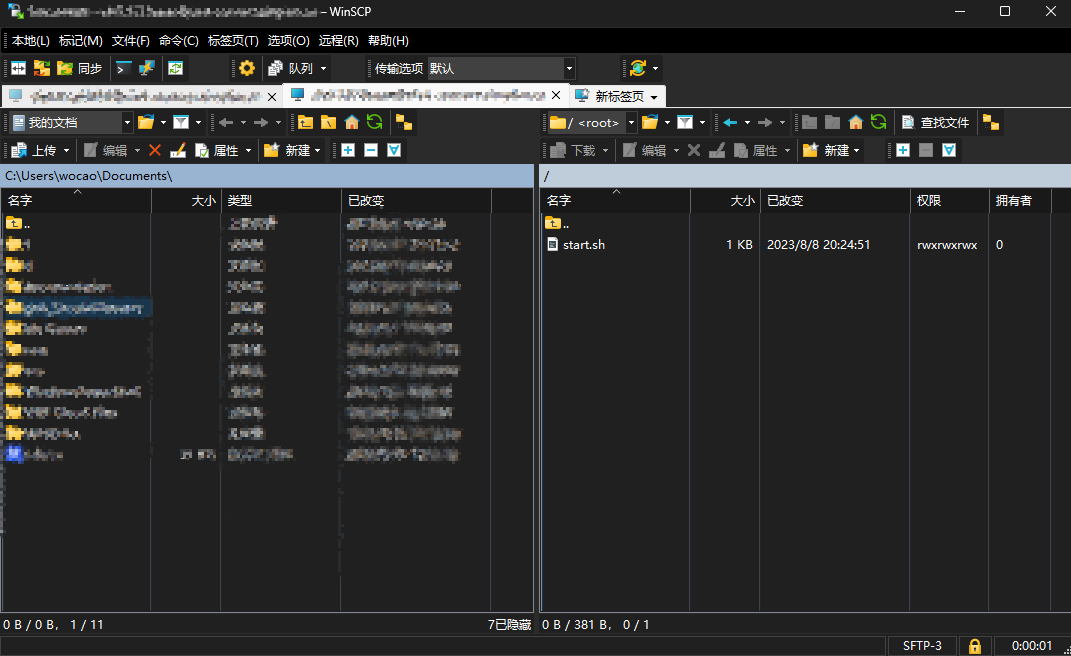Open the 命令(C) menu
This screenshot has width=1071, height=656.
pyautogui.click(x=178, y=41)
